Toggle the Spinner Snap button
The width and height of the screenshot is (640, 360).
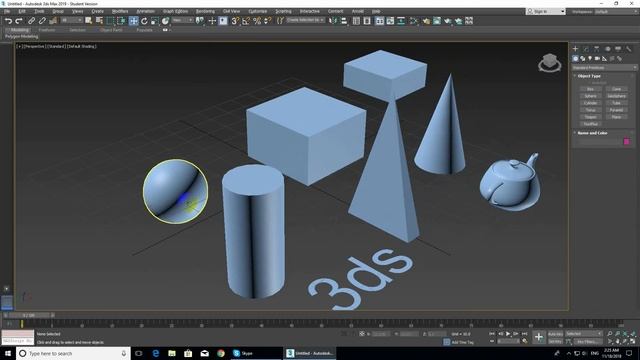tap(267, 21)
